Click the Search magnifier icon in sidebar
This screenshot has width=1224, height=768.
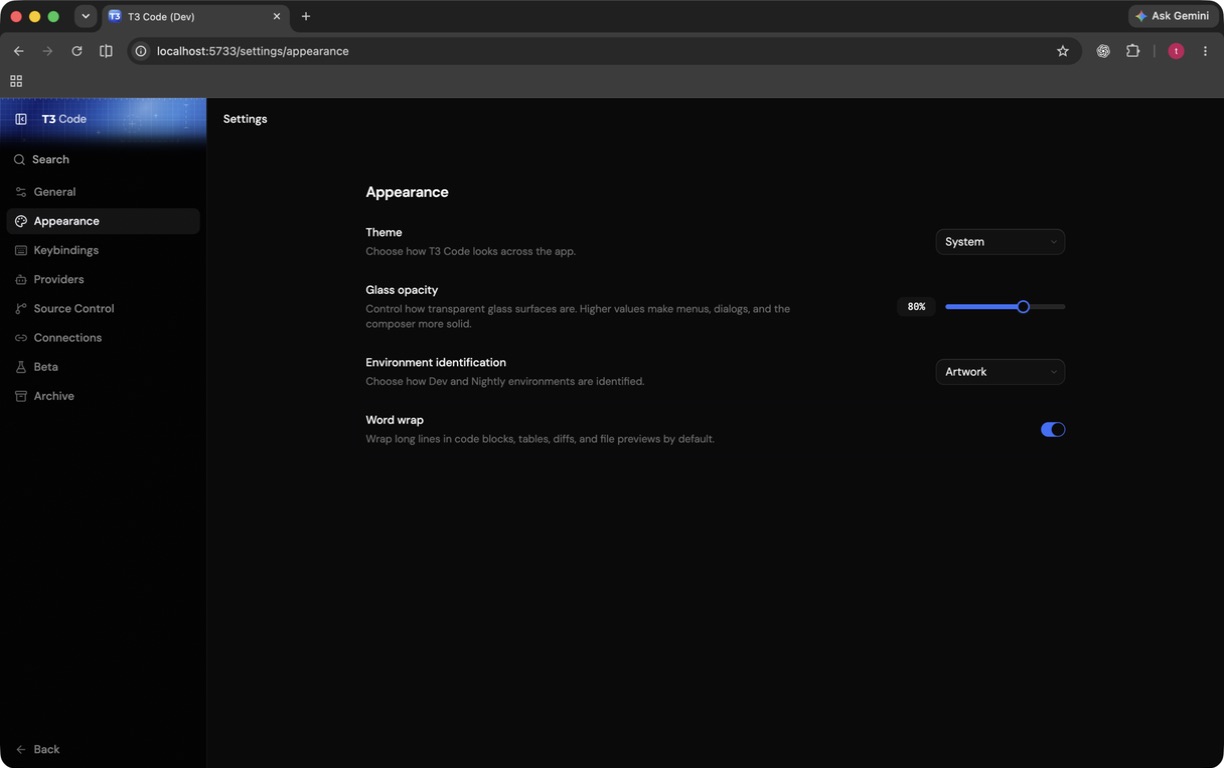click(x=20, y=160)
